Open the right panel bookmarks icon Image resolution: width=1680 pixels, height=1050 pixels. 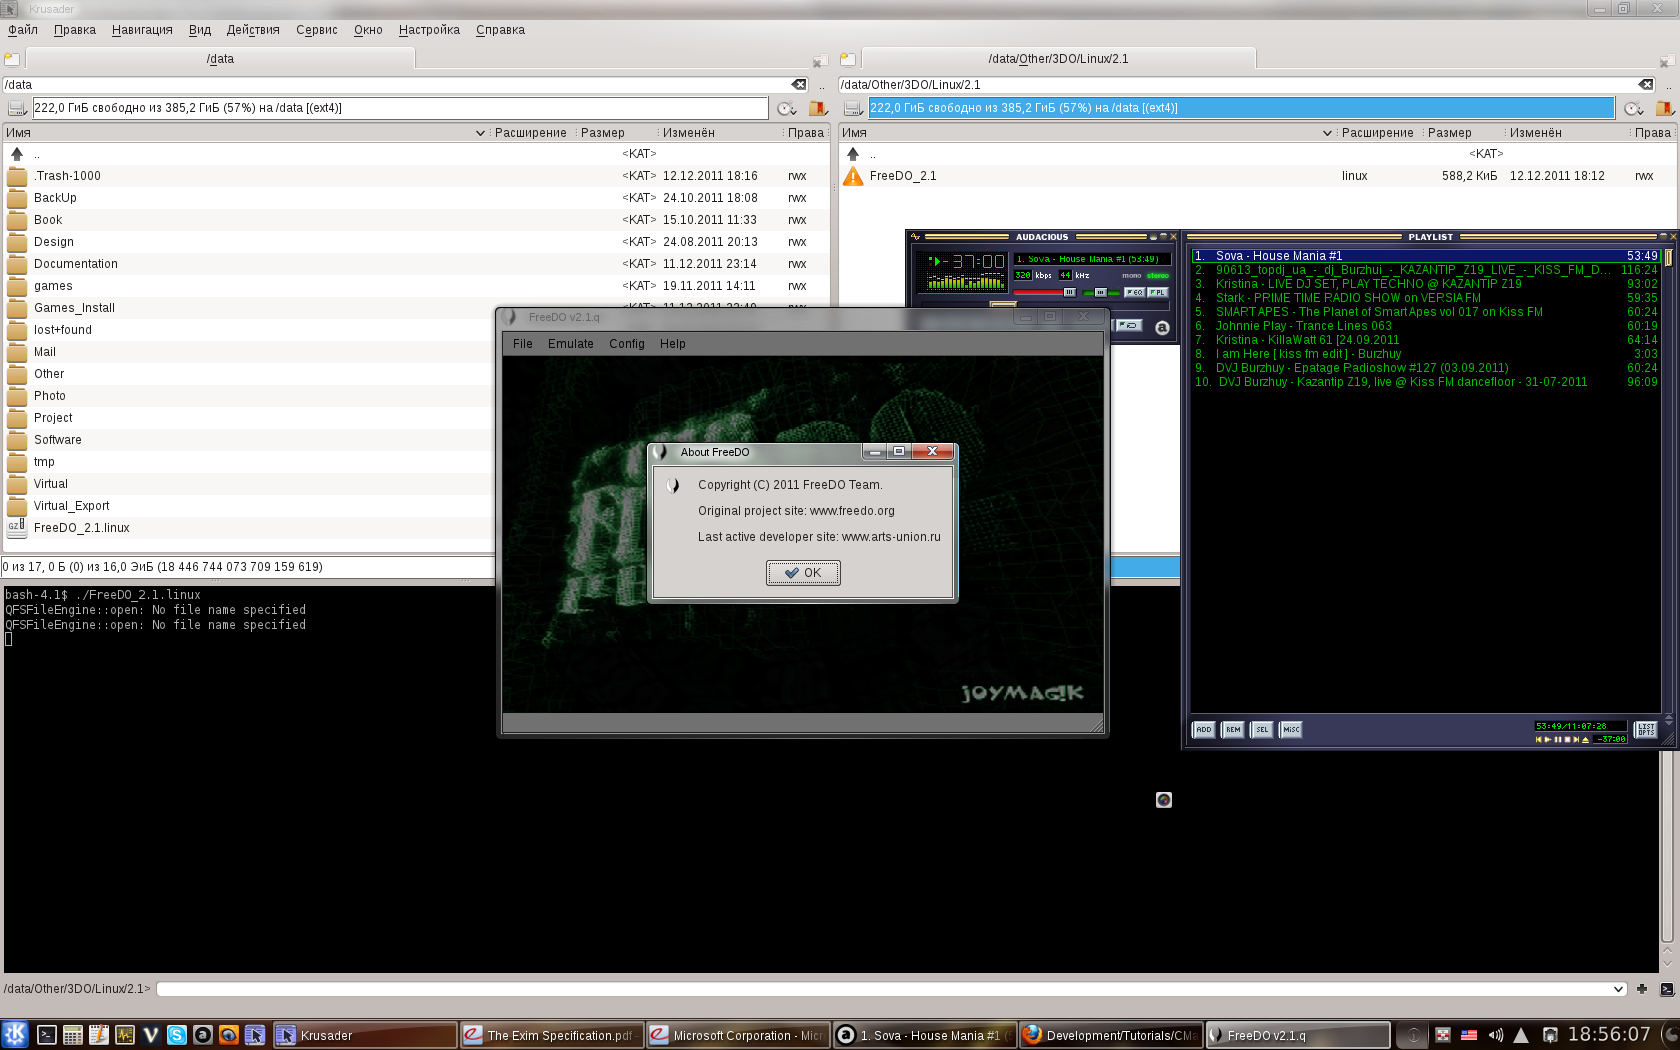(x=1664, y=108)
